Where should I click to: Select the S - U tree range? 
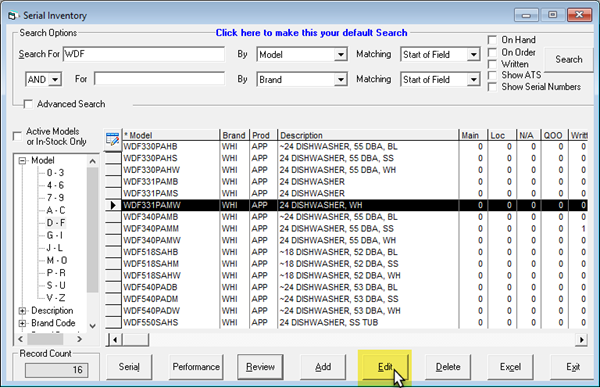click(56, 285)
